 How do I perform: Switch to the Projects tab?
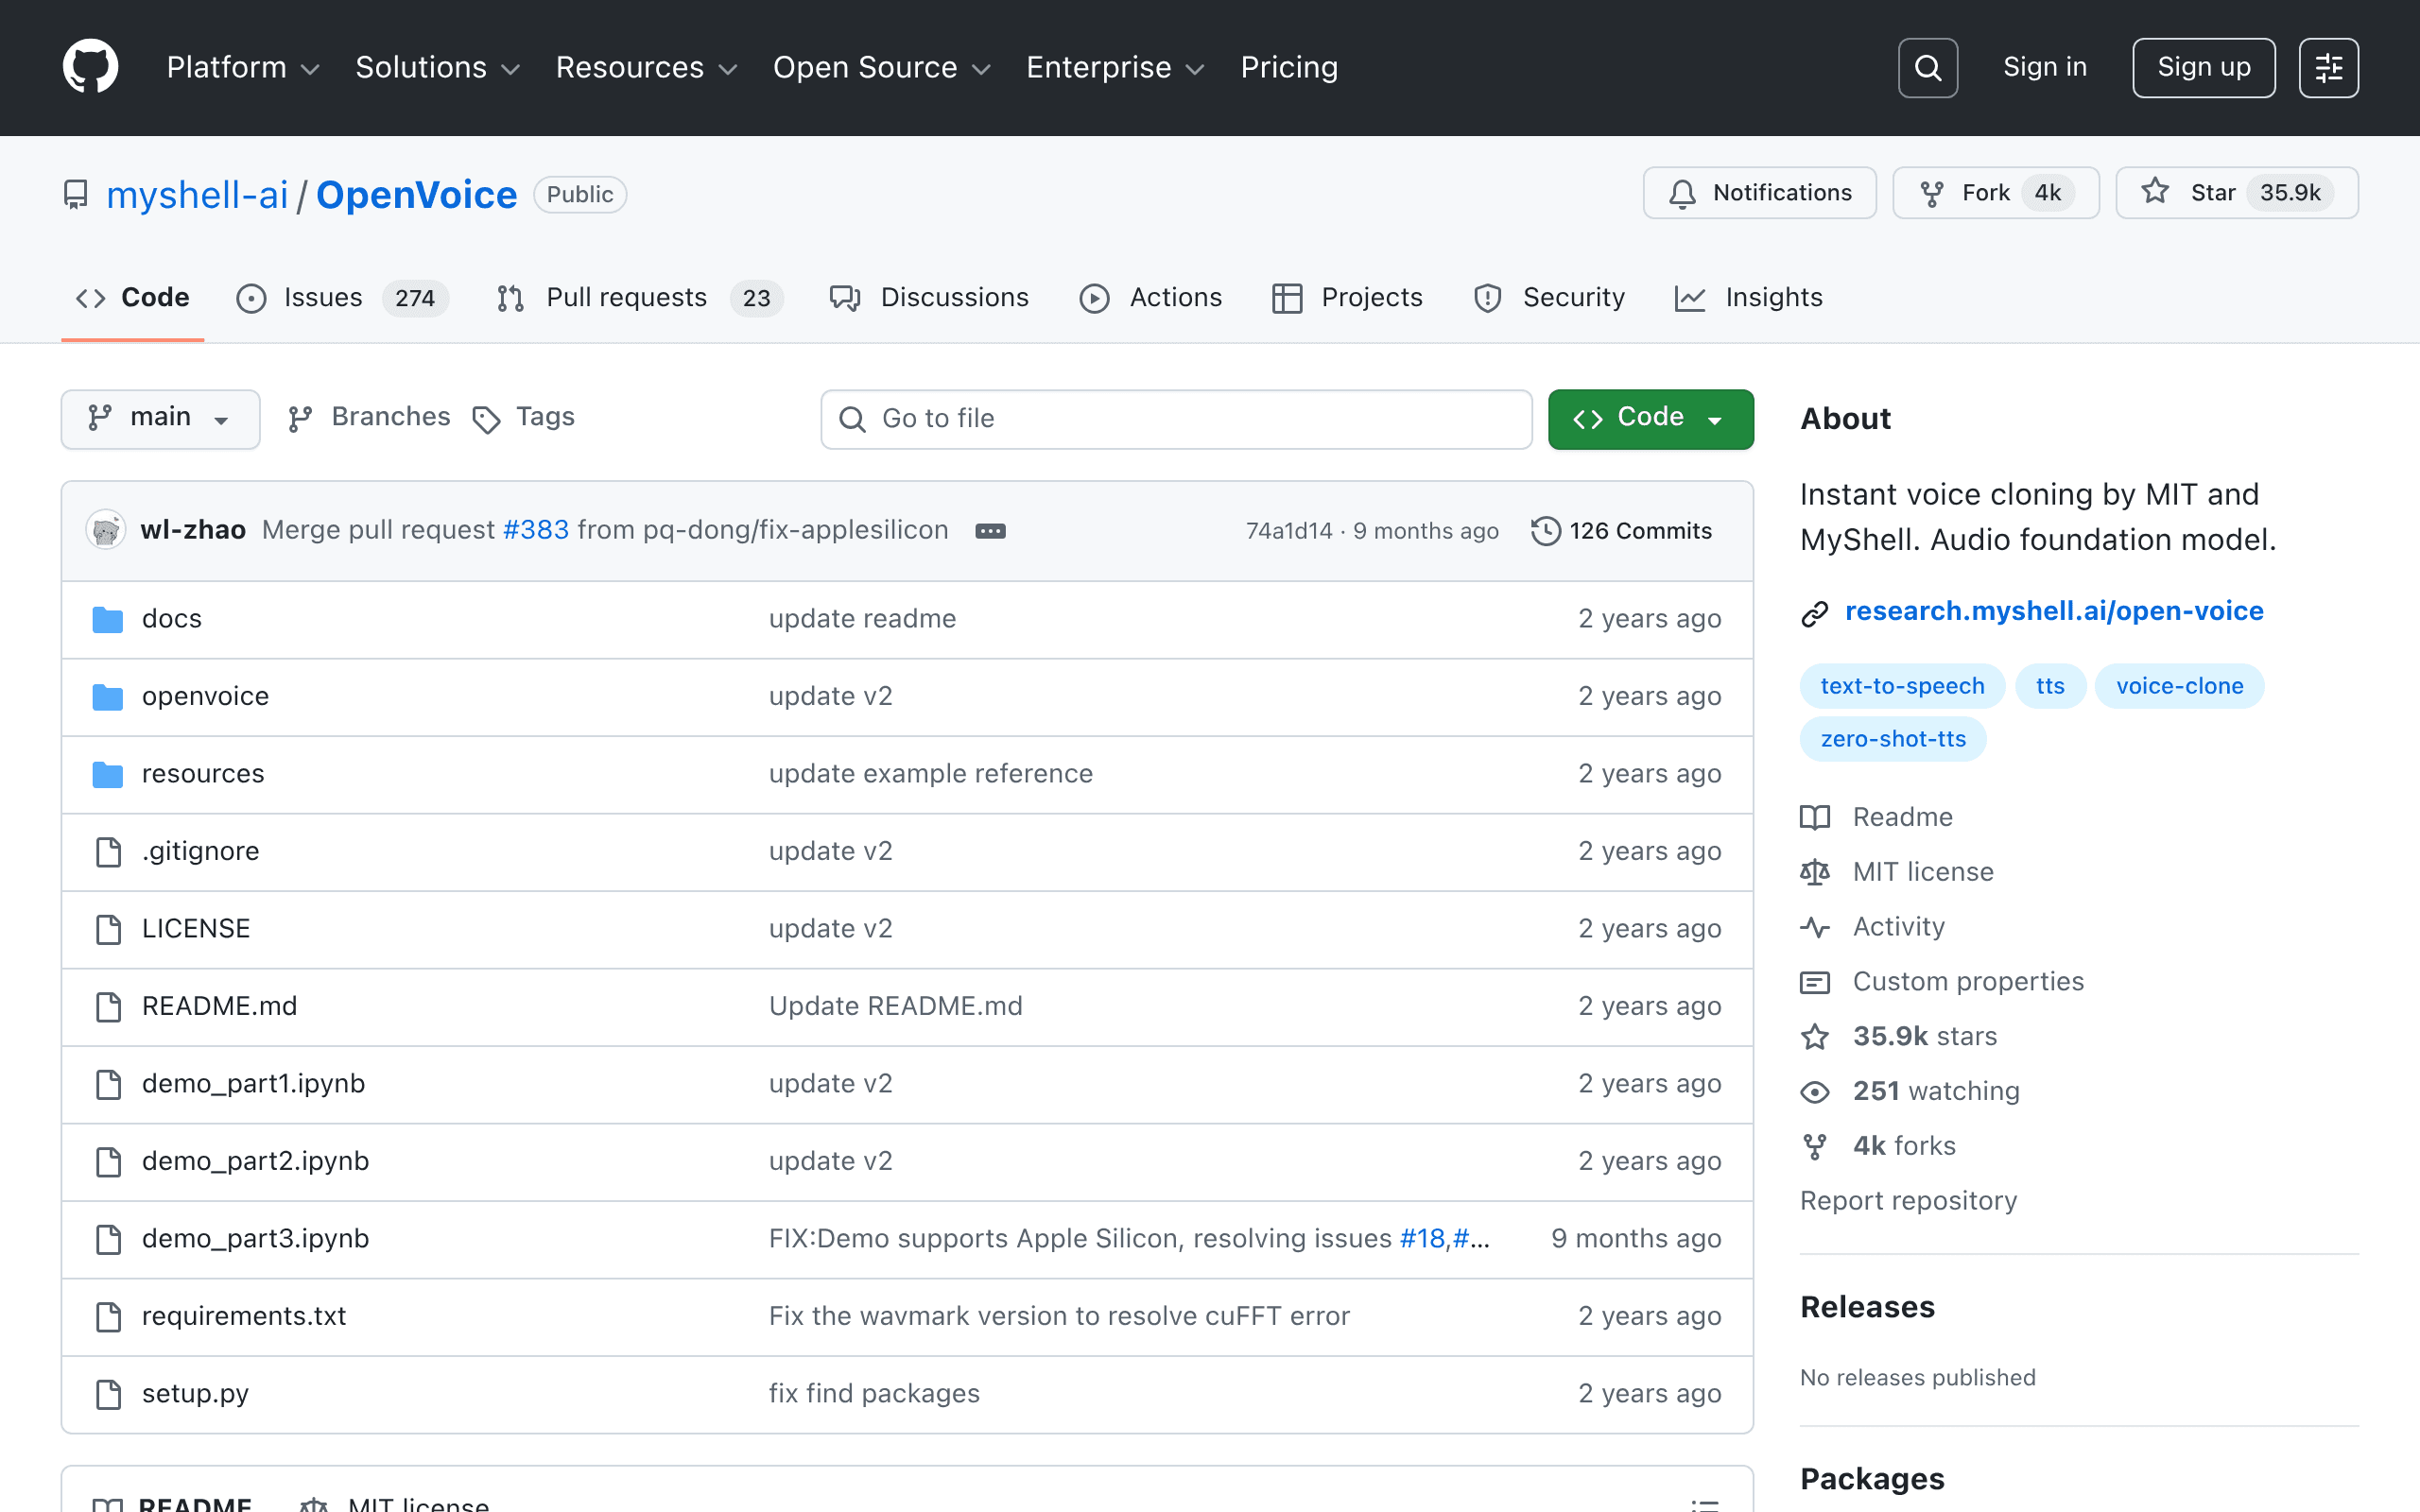click(1347, 297)
